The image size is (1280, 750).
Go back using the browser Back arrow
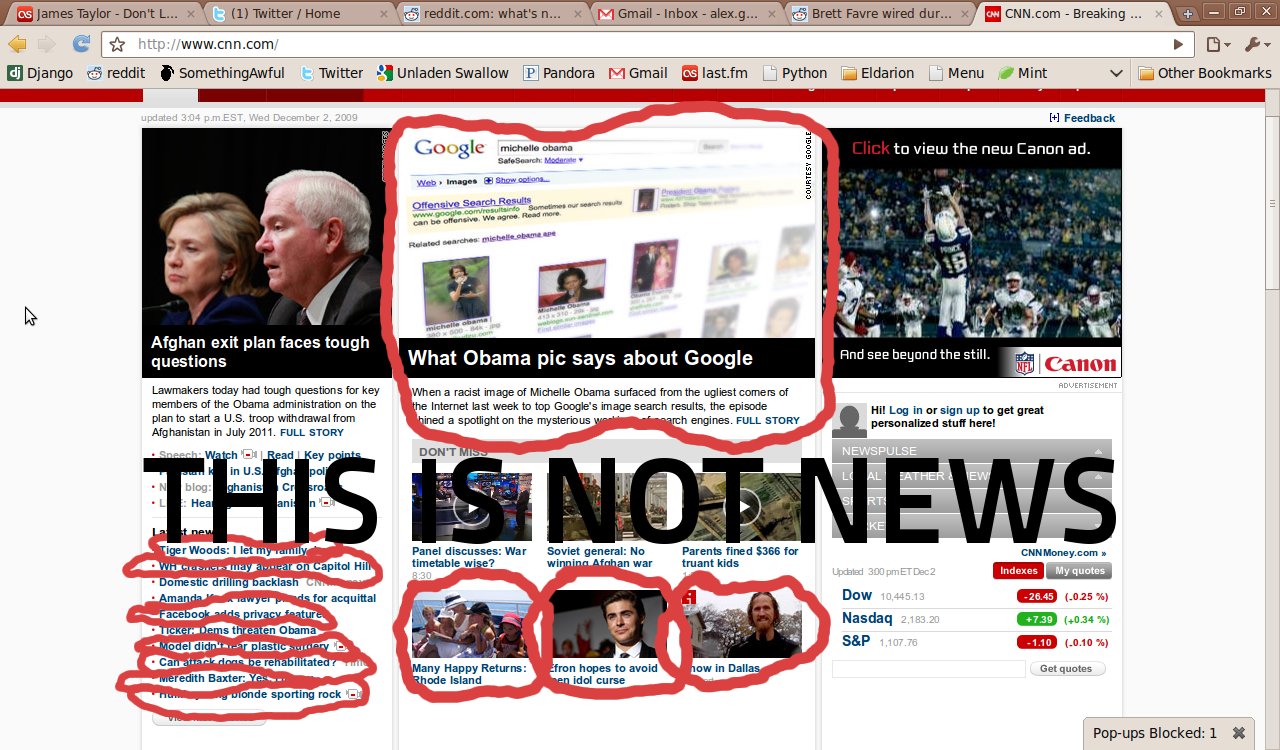pyautogui.click(x=17, y=44)
